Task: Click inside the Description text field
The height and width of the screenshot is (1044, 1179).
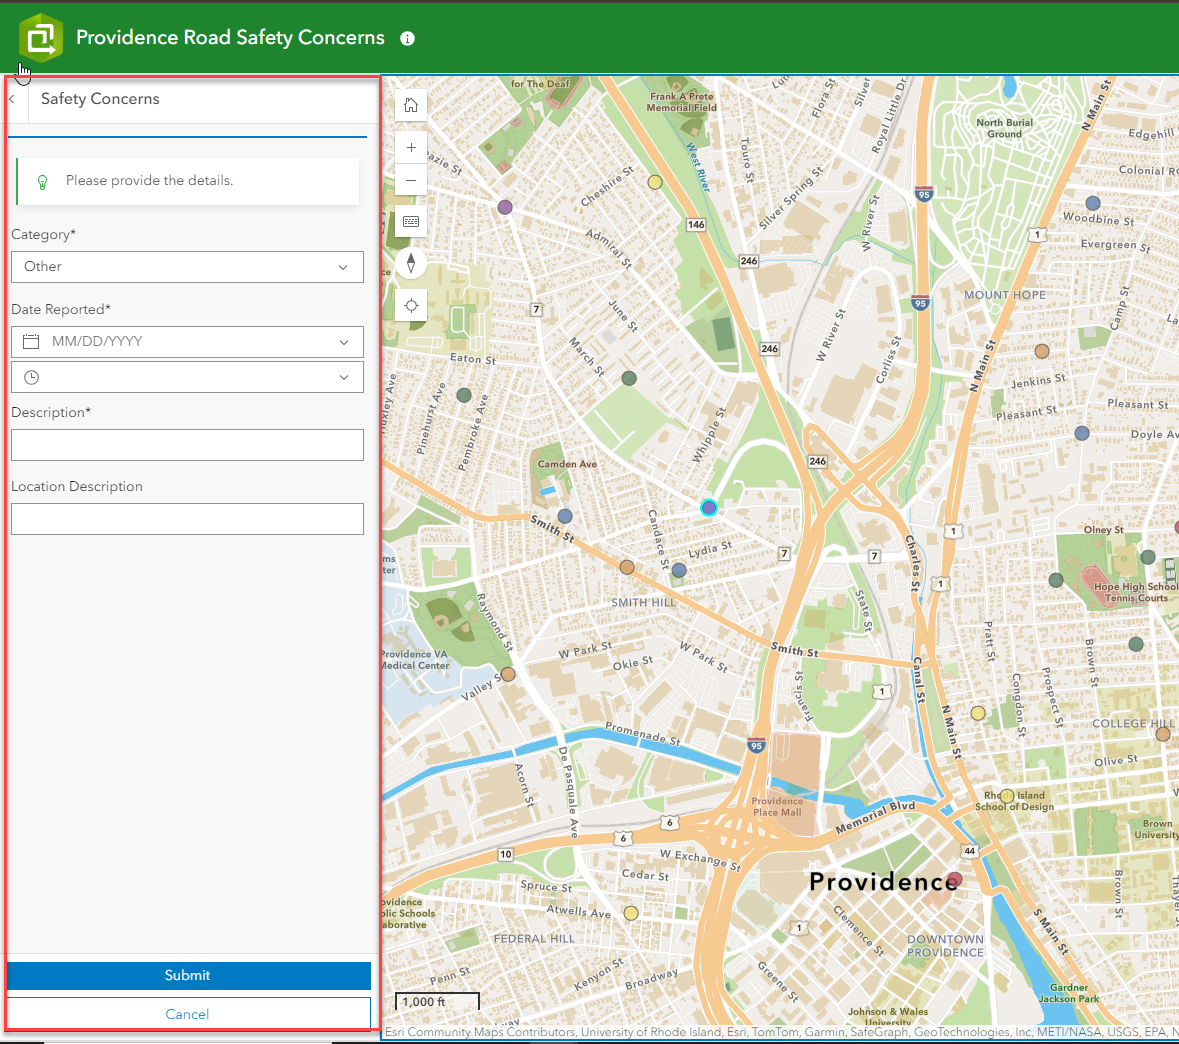Action: point(187,444)
